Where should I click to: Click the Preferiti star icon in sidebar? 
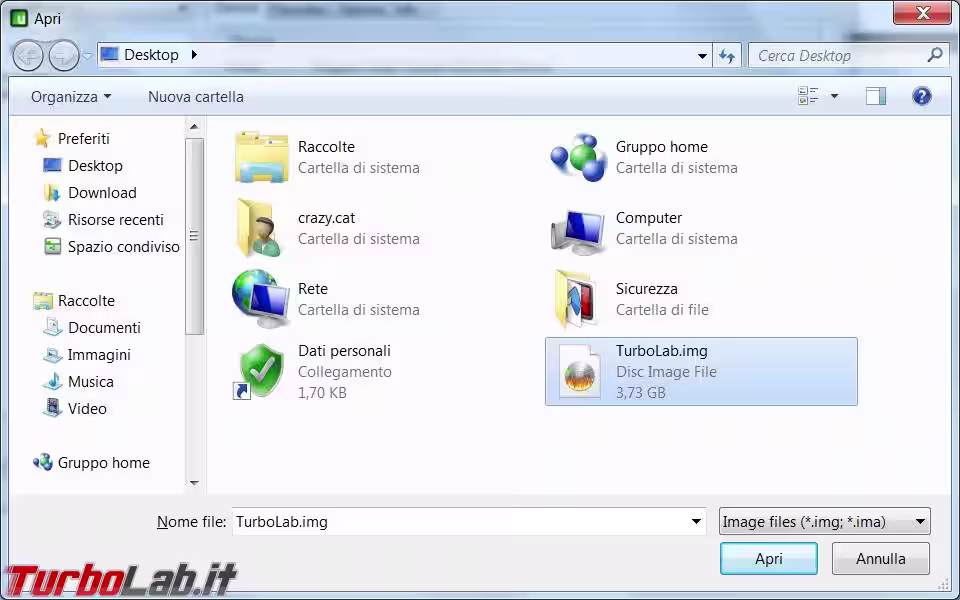[42, 138]
